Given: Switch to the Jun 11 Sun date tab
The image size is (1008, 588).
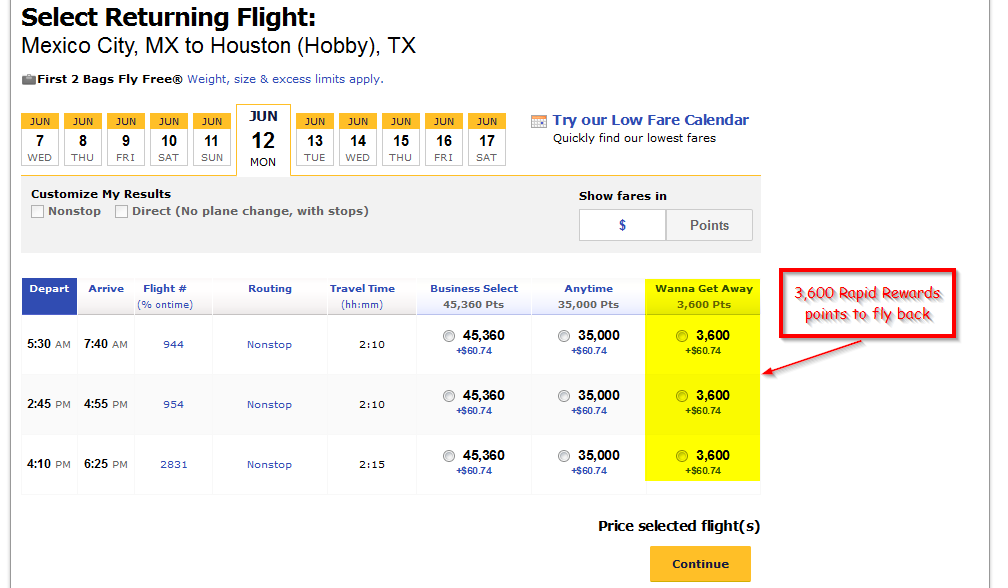Looking at the screenshot, I should pos(212,139).
